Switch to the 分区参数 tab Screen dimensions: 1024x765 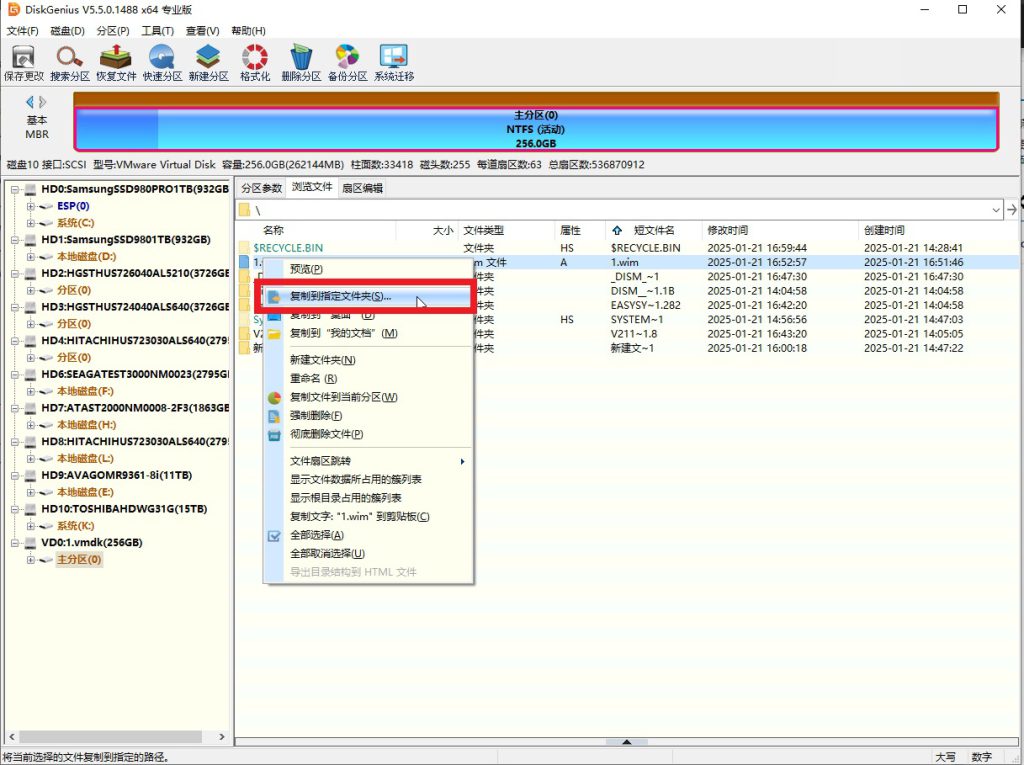[262, 188]
